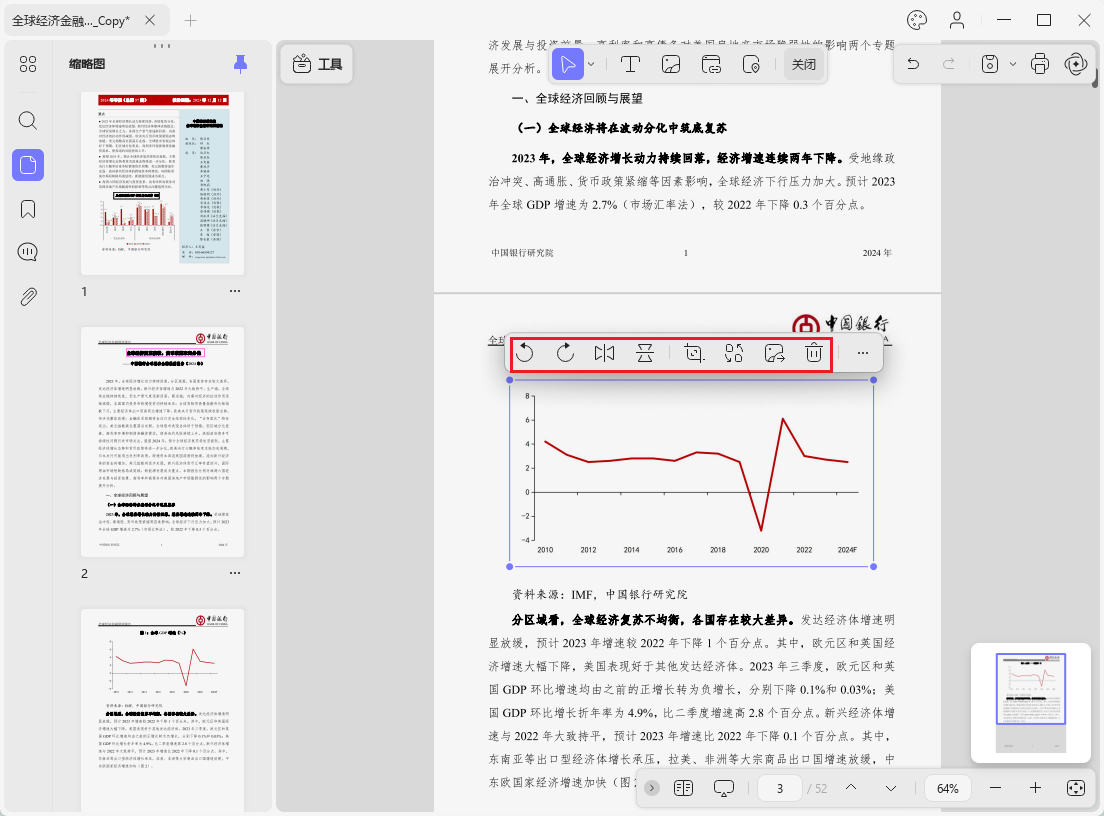The width and height of the screenshot is (1104, 816).
Task: Click the 关闭 button
Action: pyautogui.click(x=803, y=64)
